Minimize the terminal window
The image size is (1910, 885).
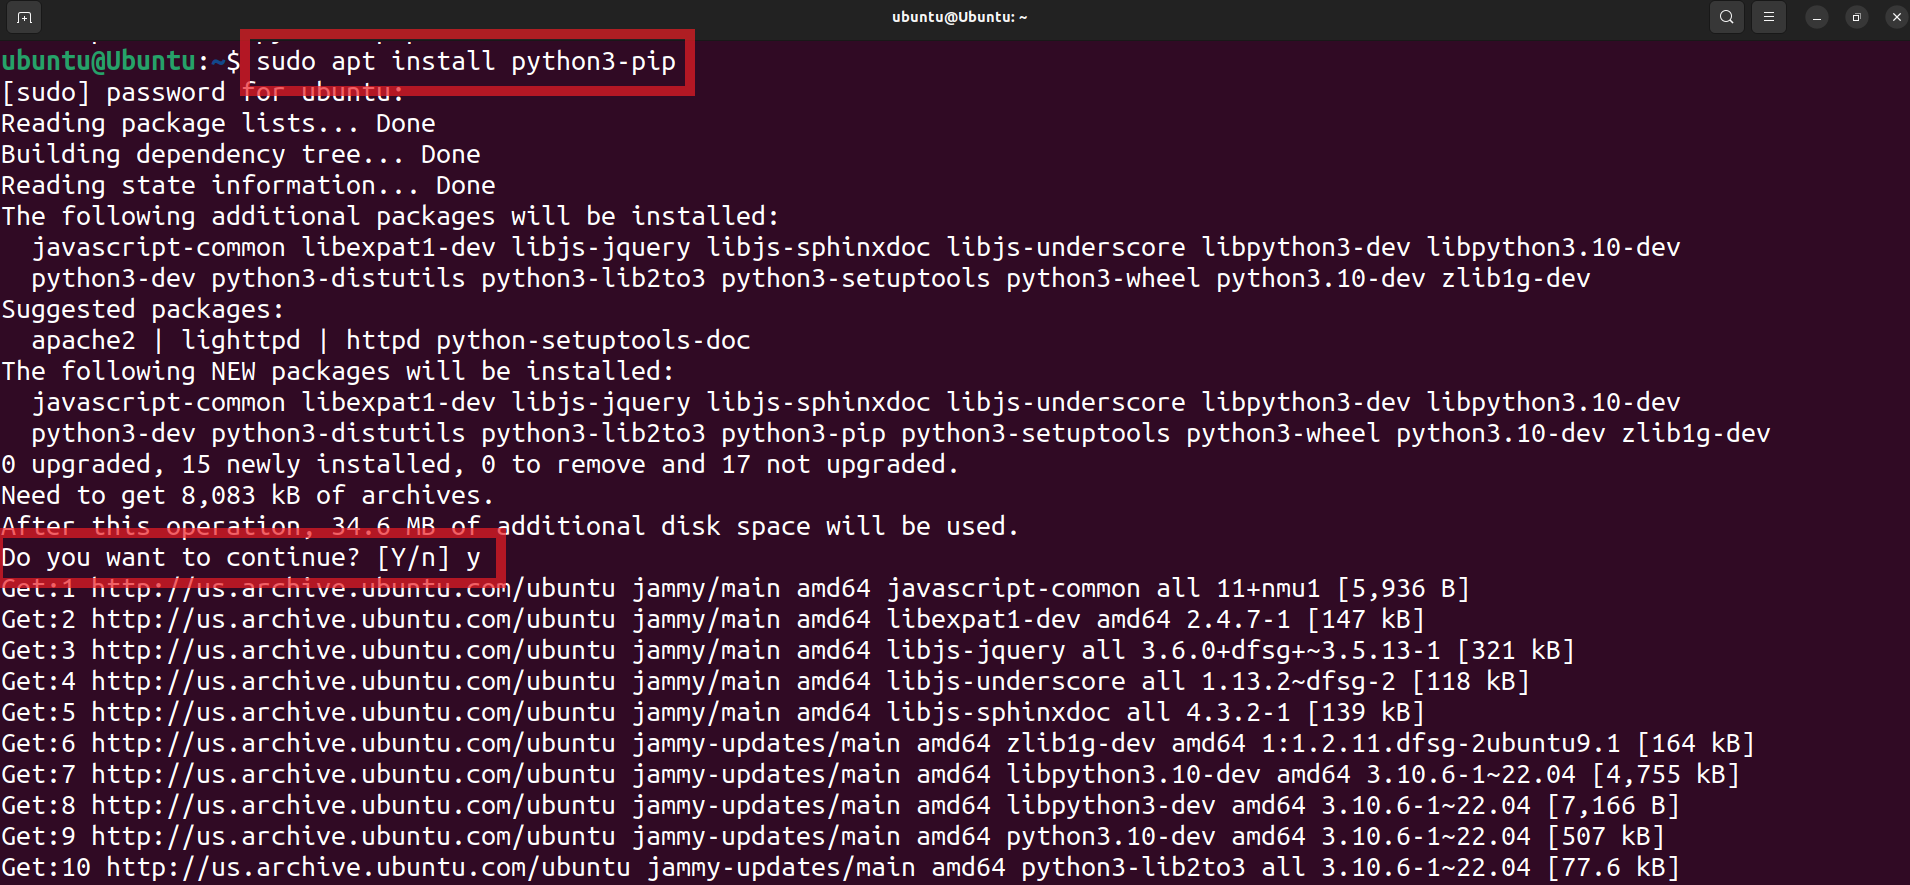point(1817,17)
